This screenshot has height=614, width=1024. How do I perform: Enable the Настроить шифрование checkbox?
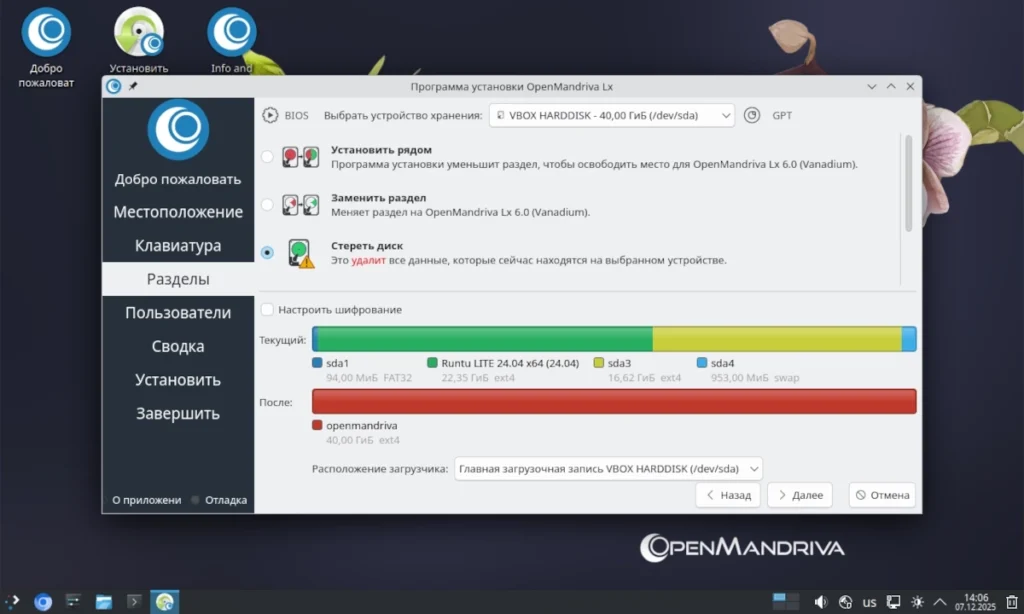coord(267,310)
